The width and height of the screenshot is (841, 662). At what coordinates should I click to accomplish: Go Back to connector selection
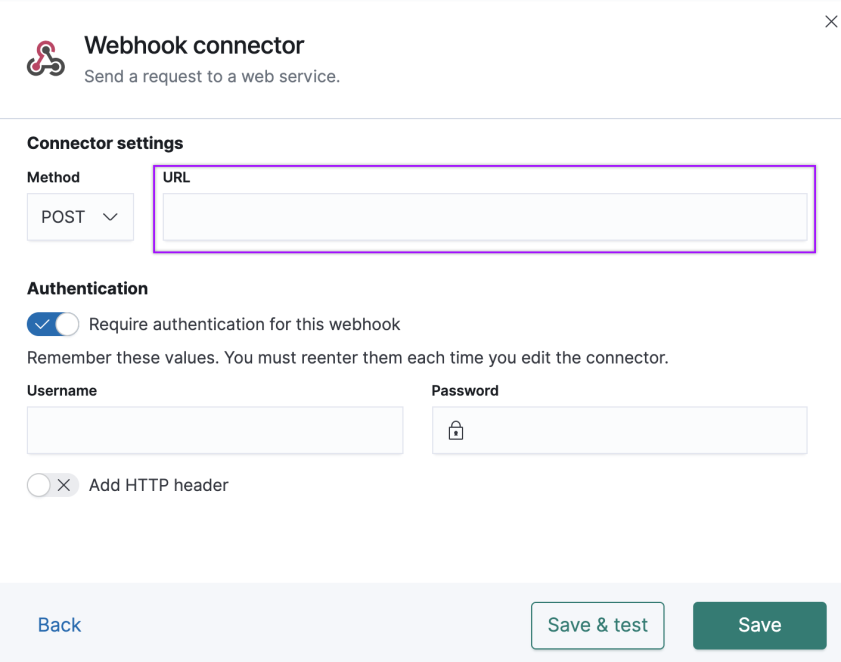pos(59,625)
